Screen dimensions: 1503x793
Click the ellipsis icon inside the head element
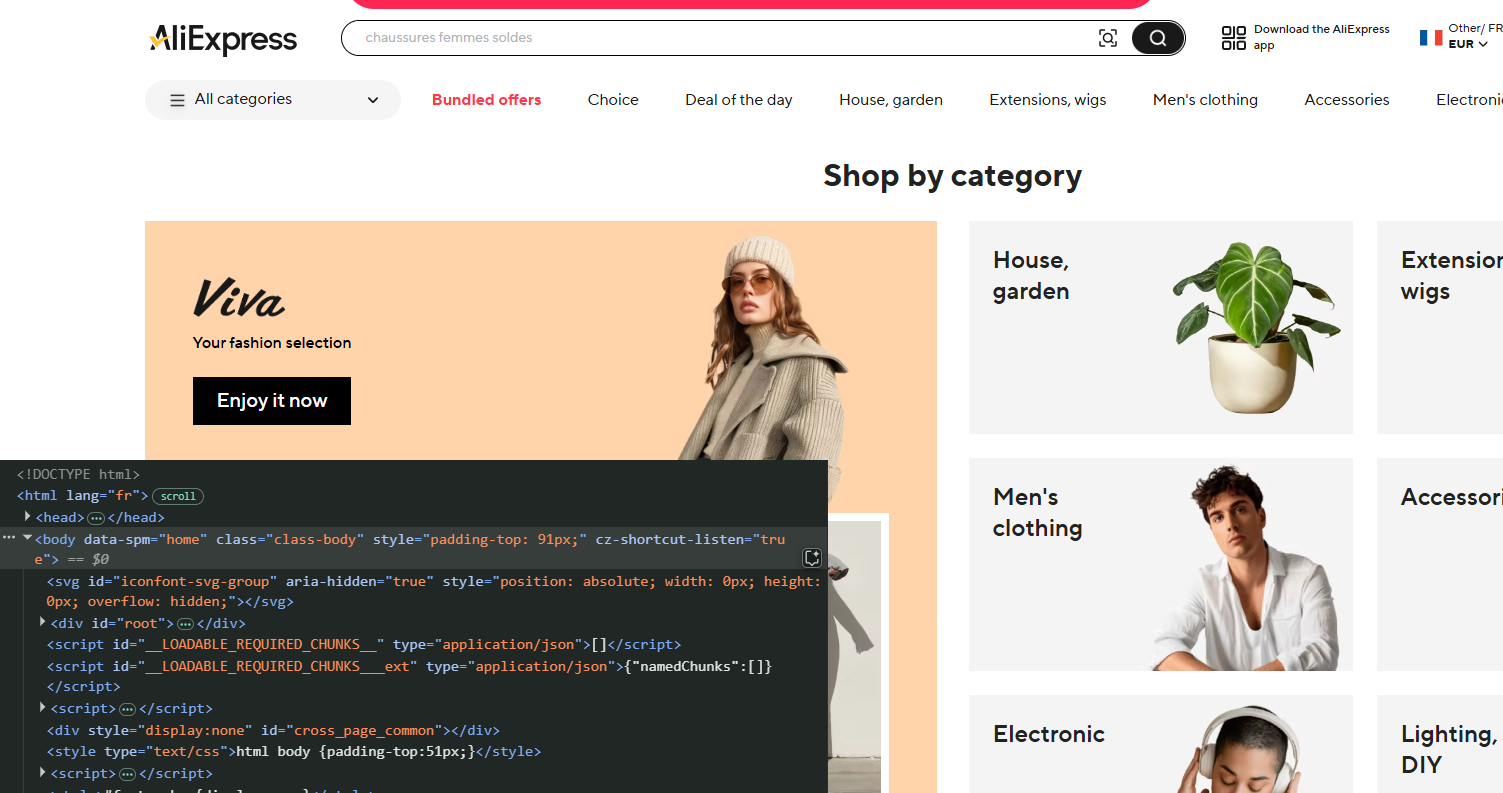pyautogui.click(x=96, y=517)
